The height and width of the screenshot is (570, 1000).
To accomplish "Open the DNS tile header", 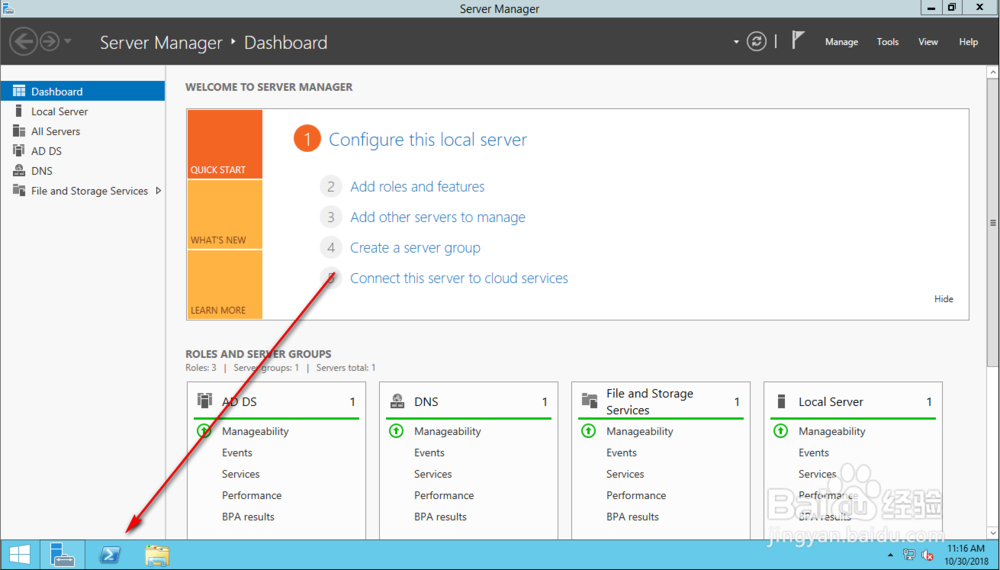I will coord(469,401).
